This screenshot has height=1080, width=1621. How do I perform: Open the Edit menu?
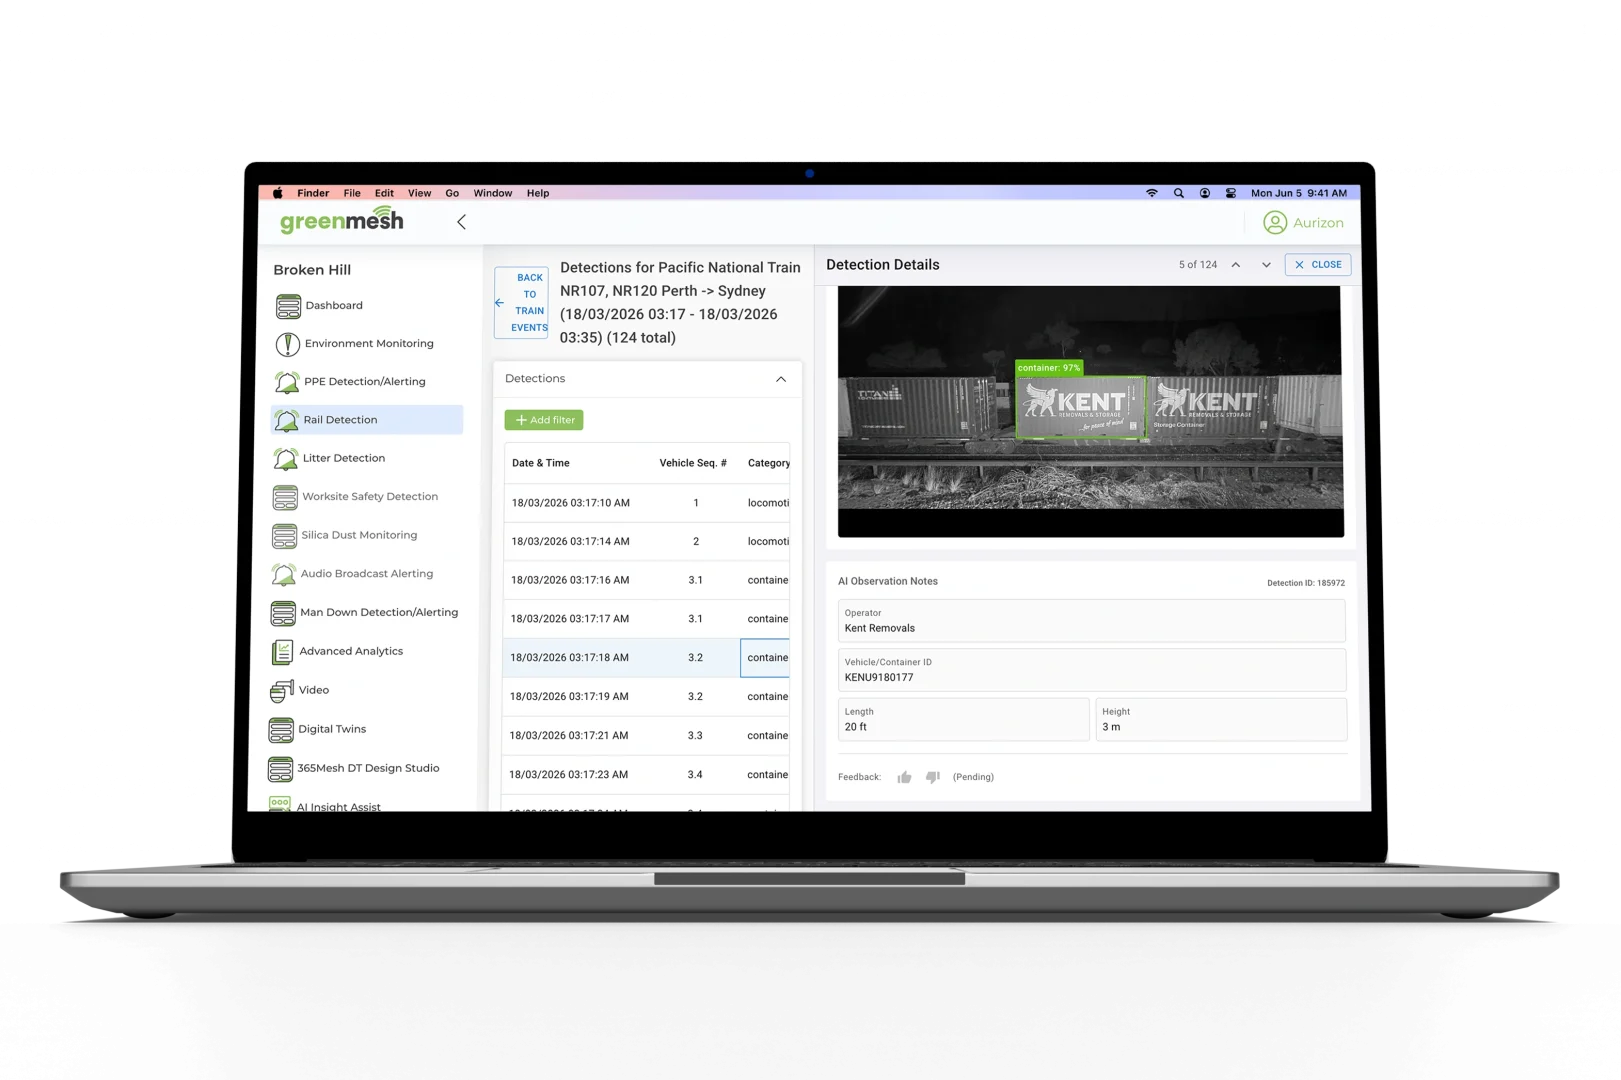385,193
